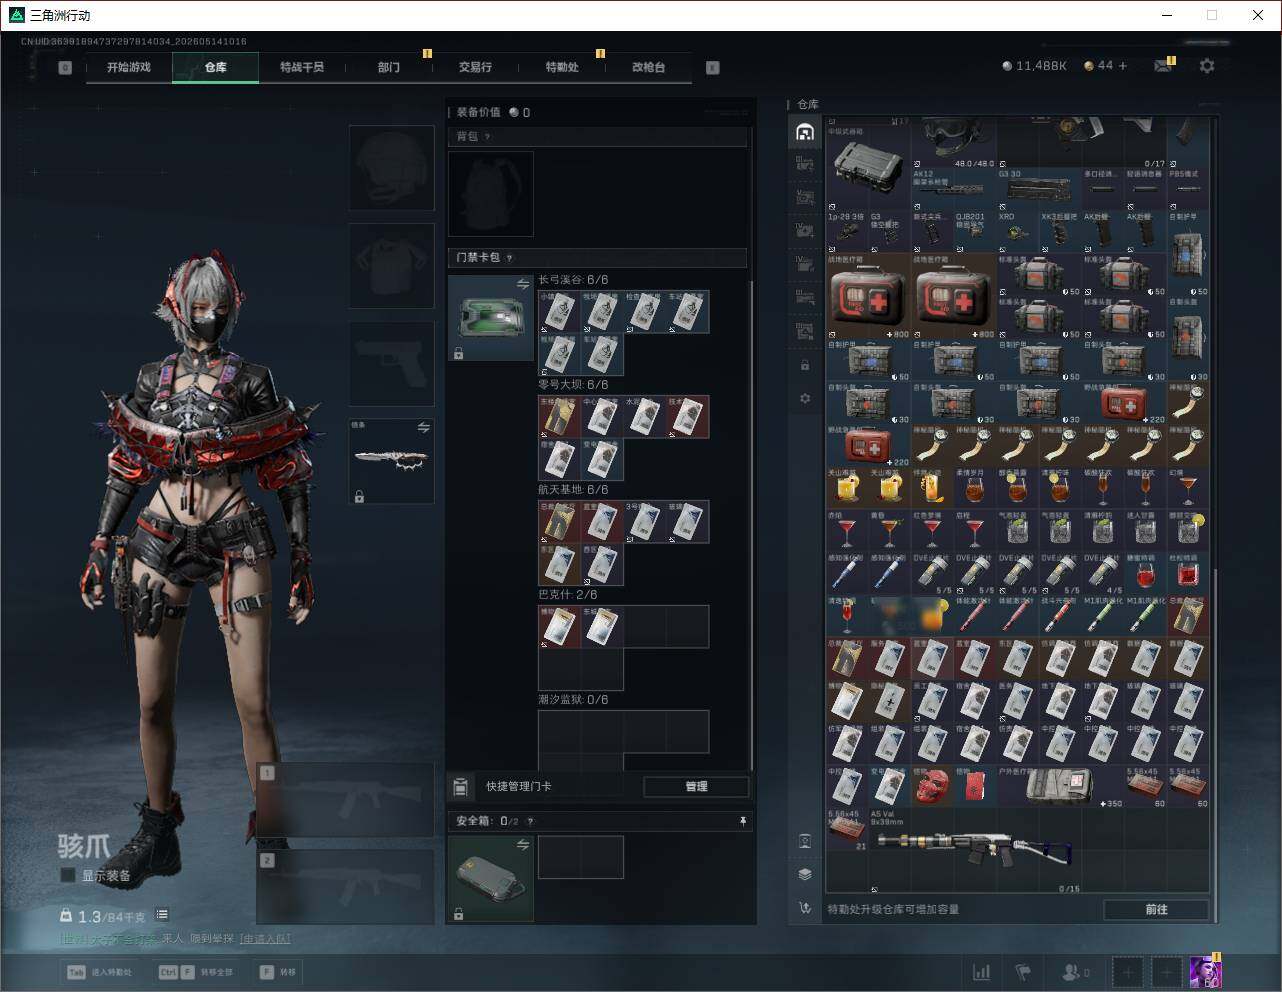Add premium currency with the plus sign
The height and width of the screenshot is (992, 1282).
(1123, 66)
